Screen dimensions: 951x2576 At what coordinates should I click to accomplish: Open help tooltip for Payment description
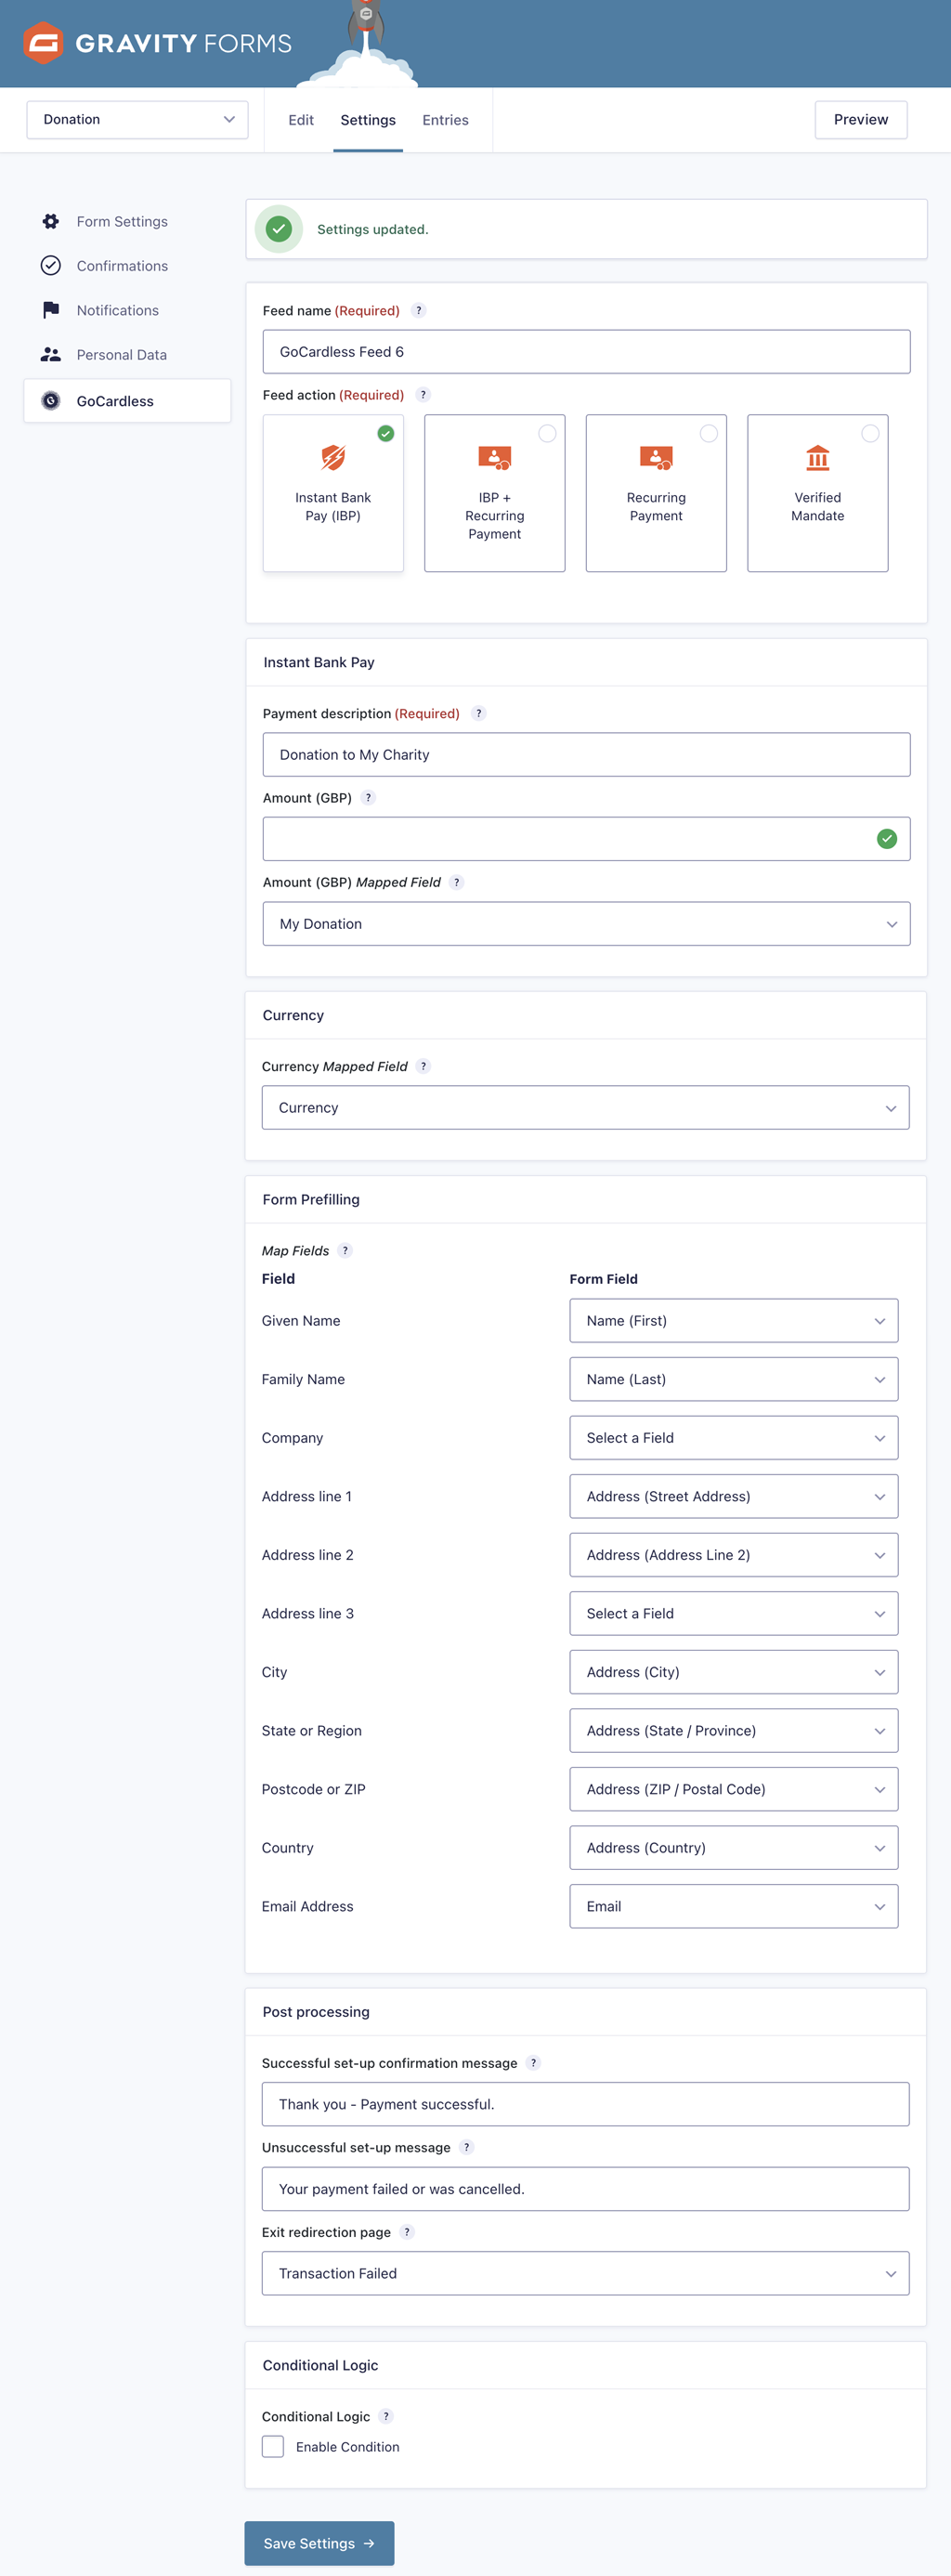pyautogui.click(x=479, y=714)
